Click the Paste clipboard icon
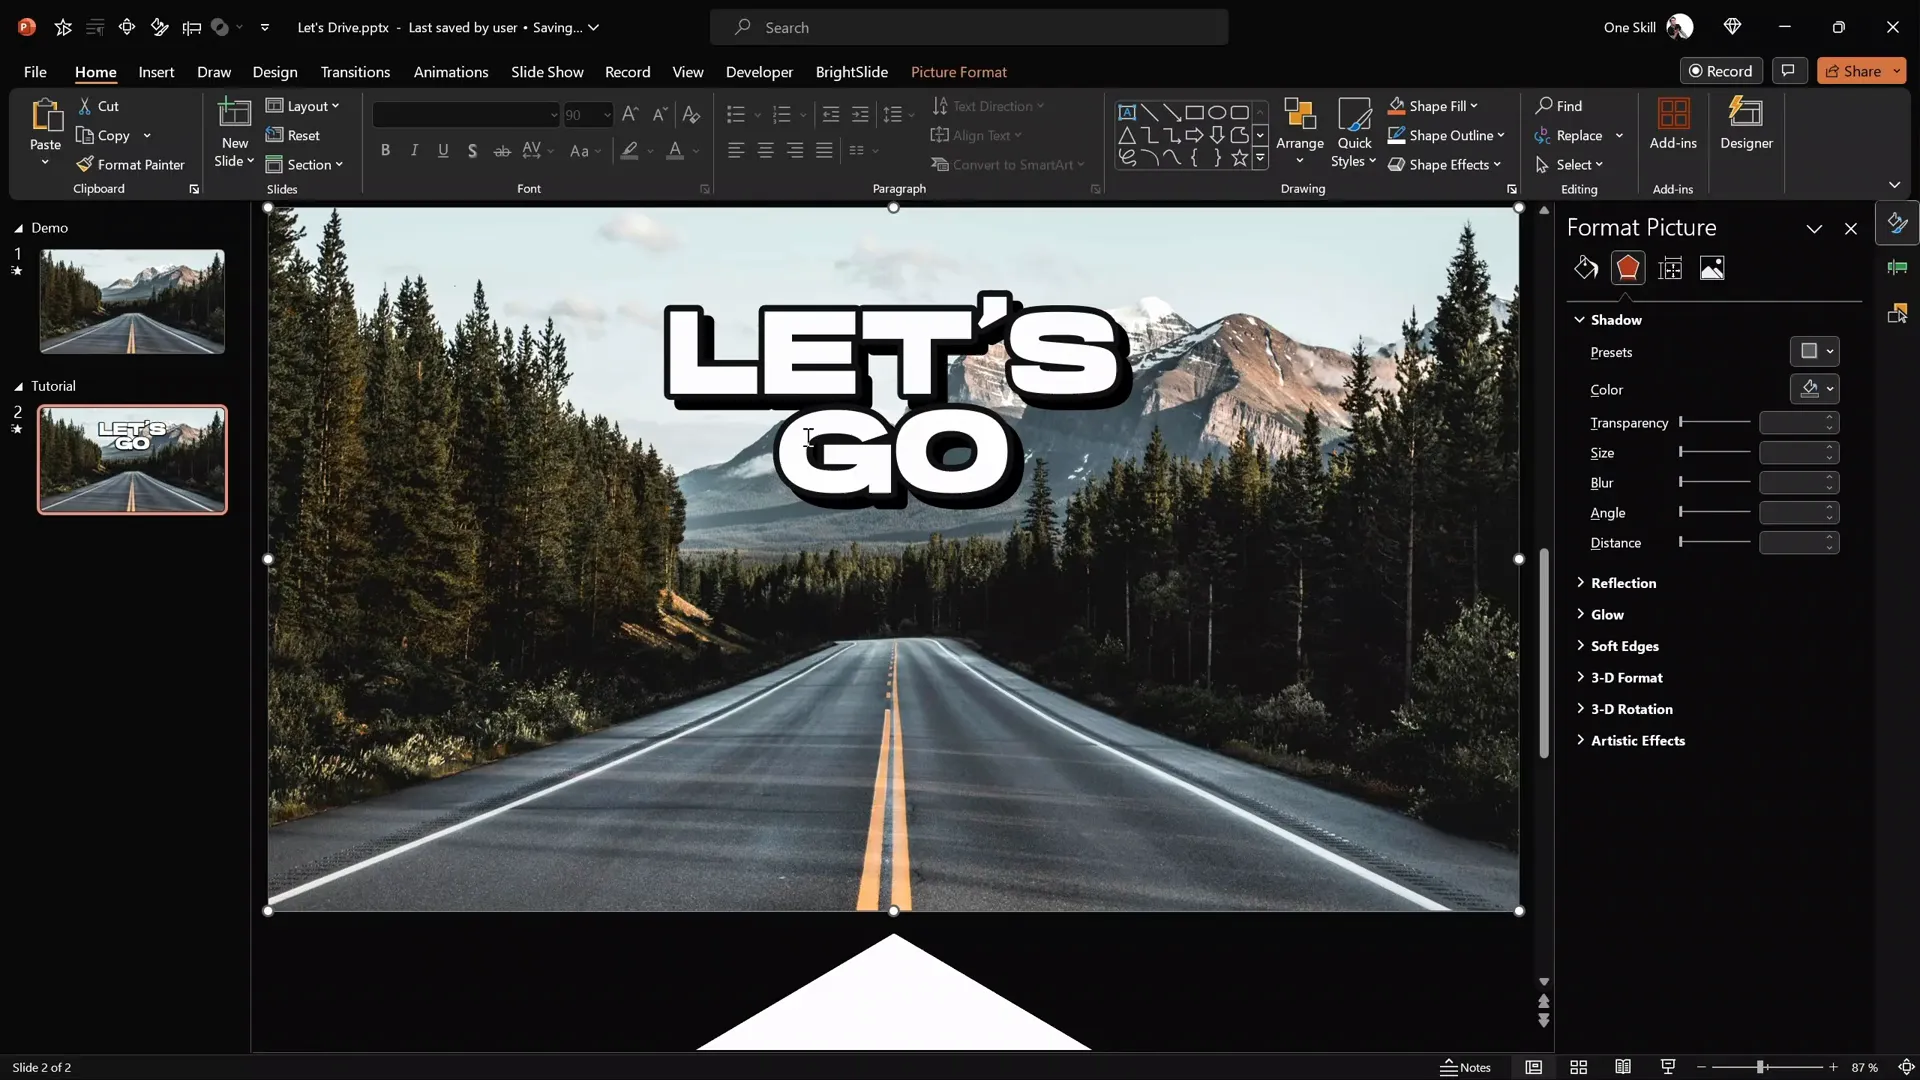This screenshot has width=1920, height=1080. click(x=45, y=116)
